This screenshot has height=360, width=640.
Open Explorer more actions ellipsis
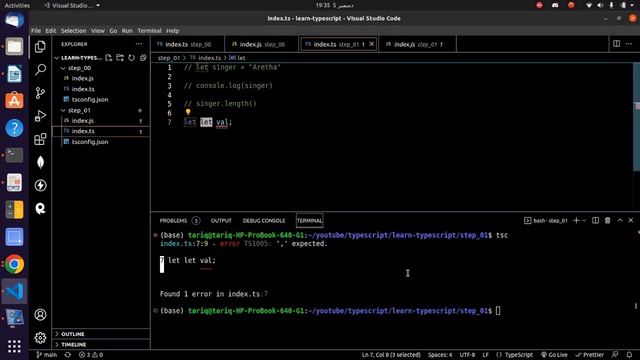coord(139,44)
